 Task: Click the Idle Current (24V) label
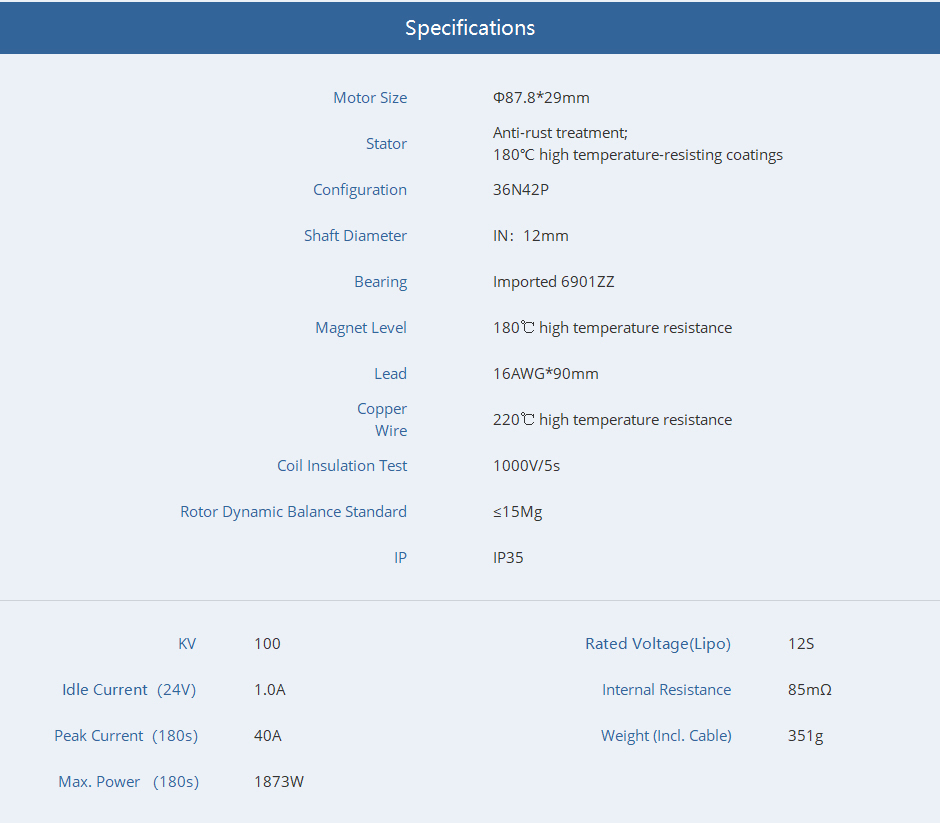click(x=129, y=690)
